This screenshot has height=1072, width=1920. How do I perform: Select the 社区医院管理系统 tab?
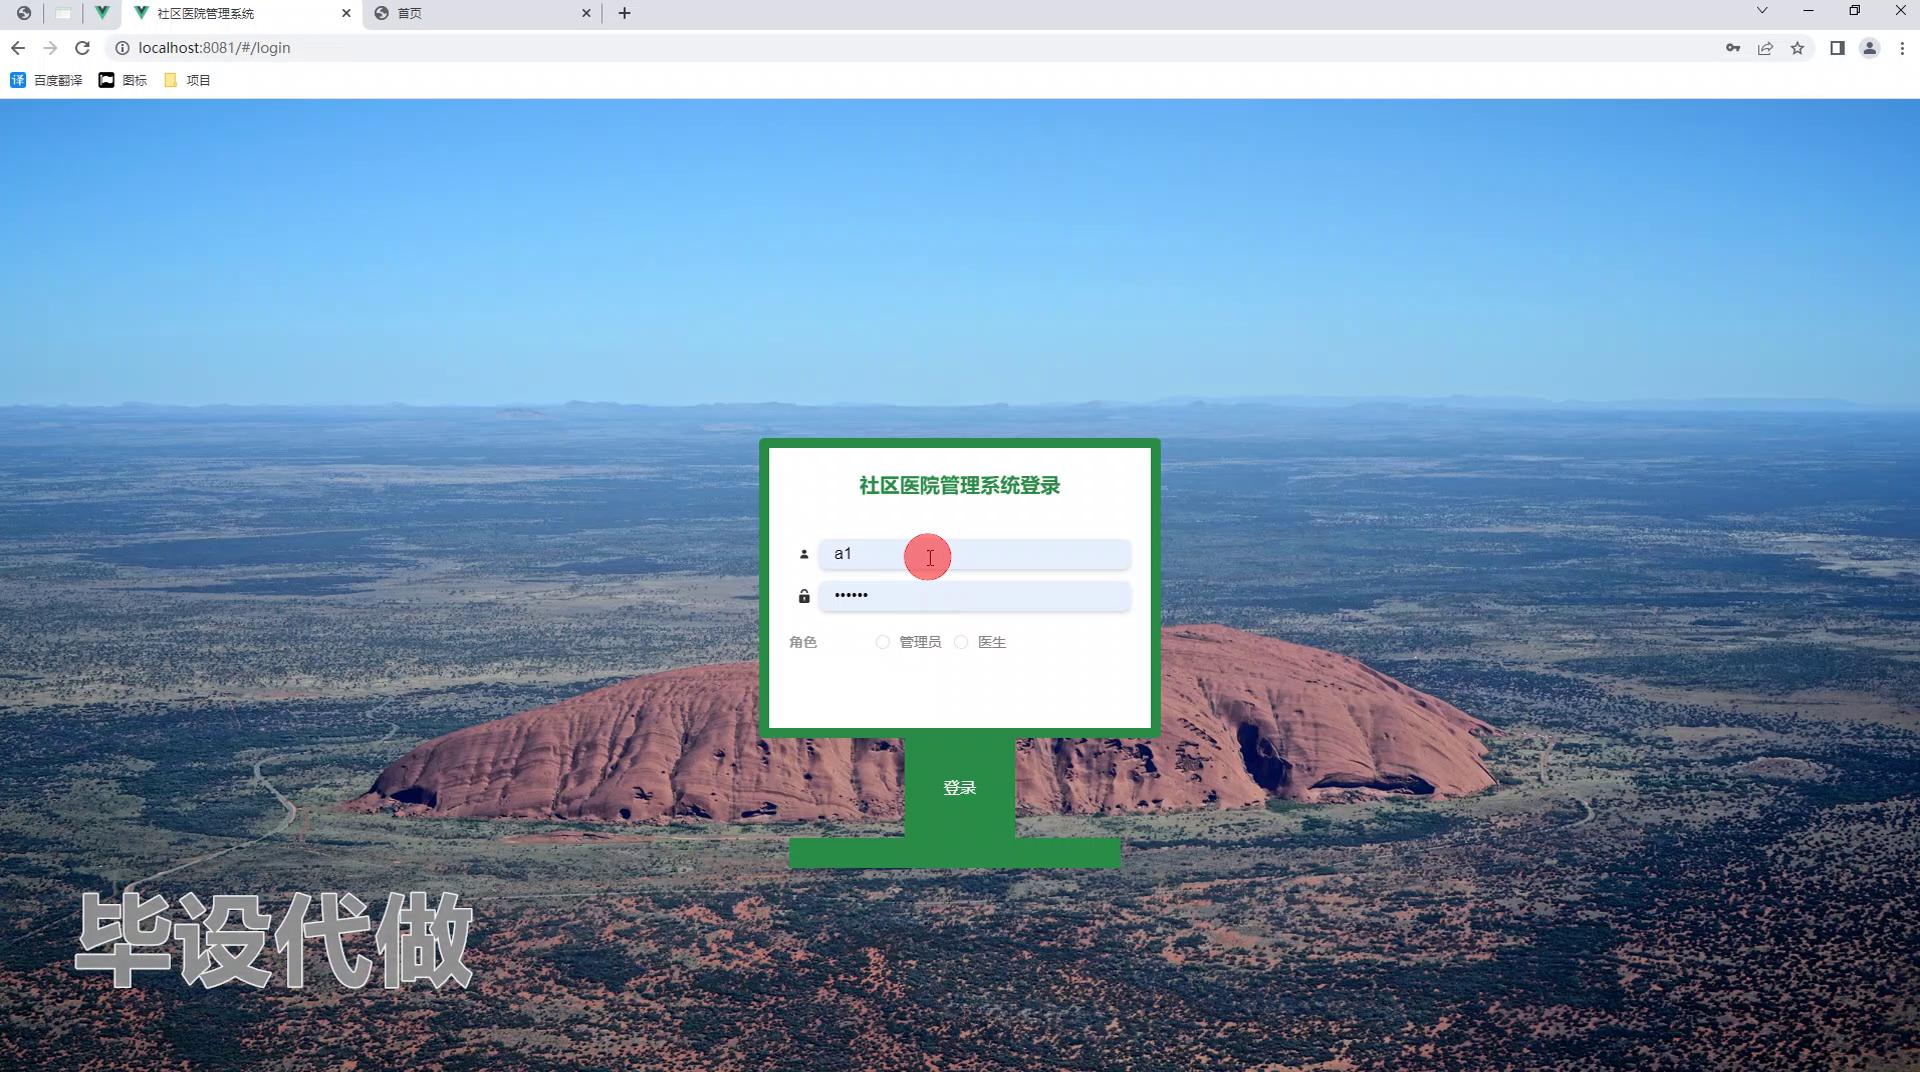pyautogui.click(x=242, y=13)
